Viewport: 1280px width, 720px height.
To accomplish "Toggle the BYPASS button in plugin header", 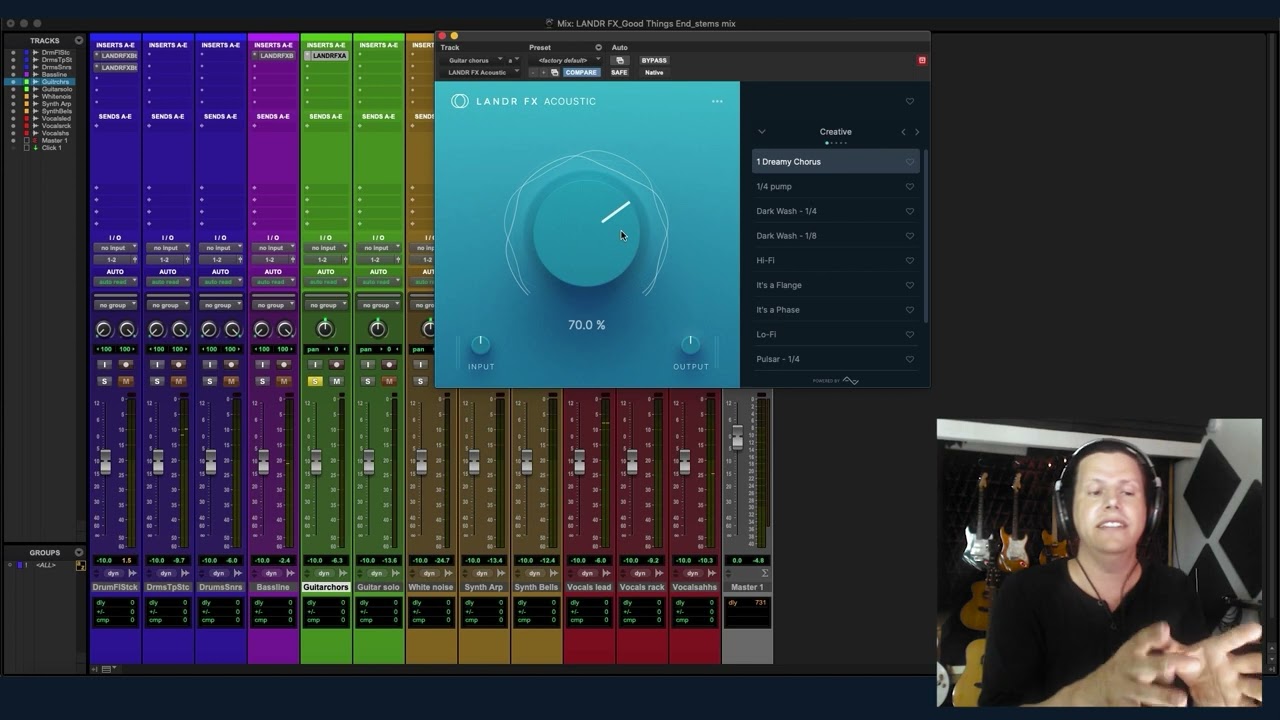I will 654,60.
